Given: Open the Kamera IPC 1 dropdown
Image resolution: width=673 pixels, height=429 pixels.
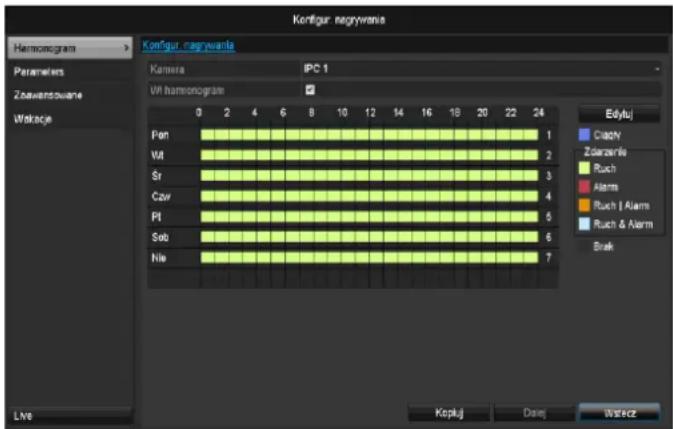Looking at the screenshot, I should [x=480, y=69].
